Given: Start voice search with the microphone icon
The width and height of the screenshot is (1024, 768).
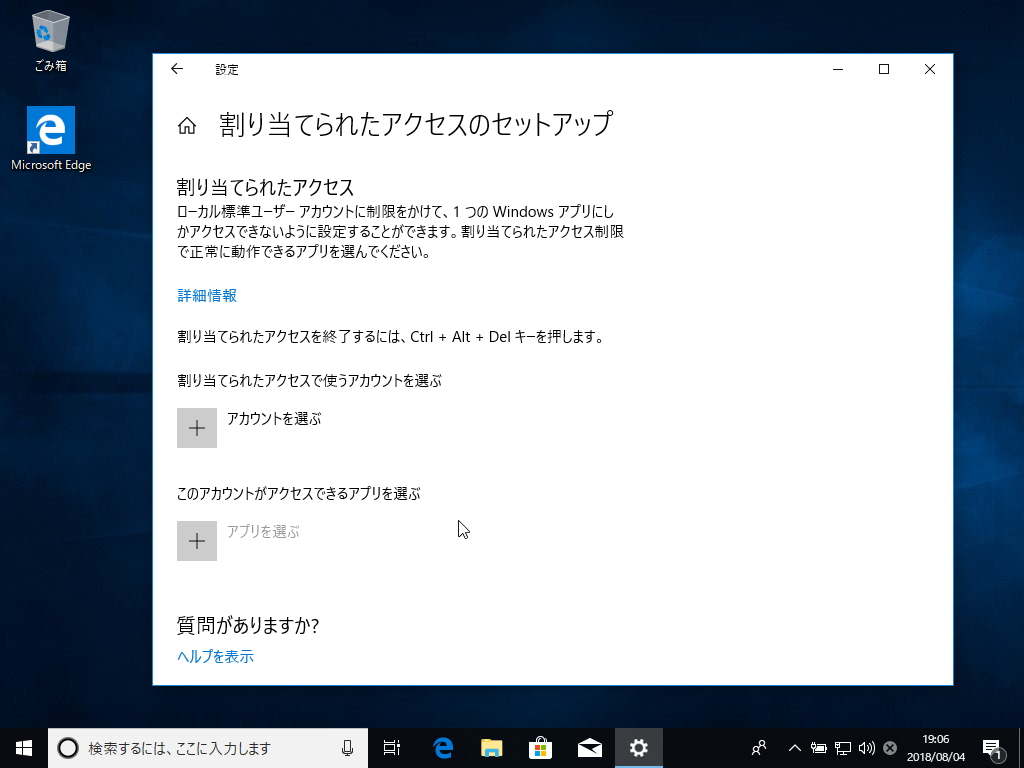Looking at the screenshot, I should click(x=349, y=747).
